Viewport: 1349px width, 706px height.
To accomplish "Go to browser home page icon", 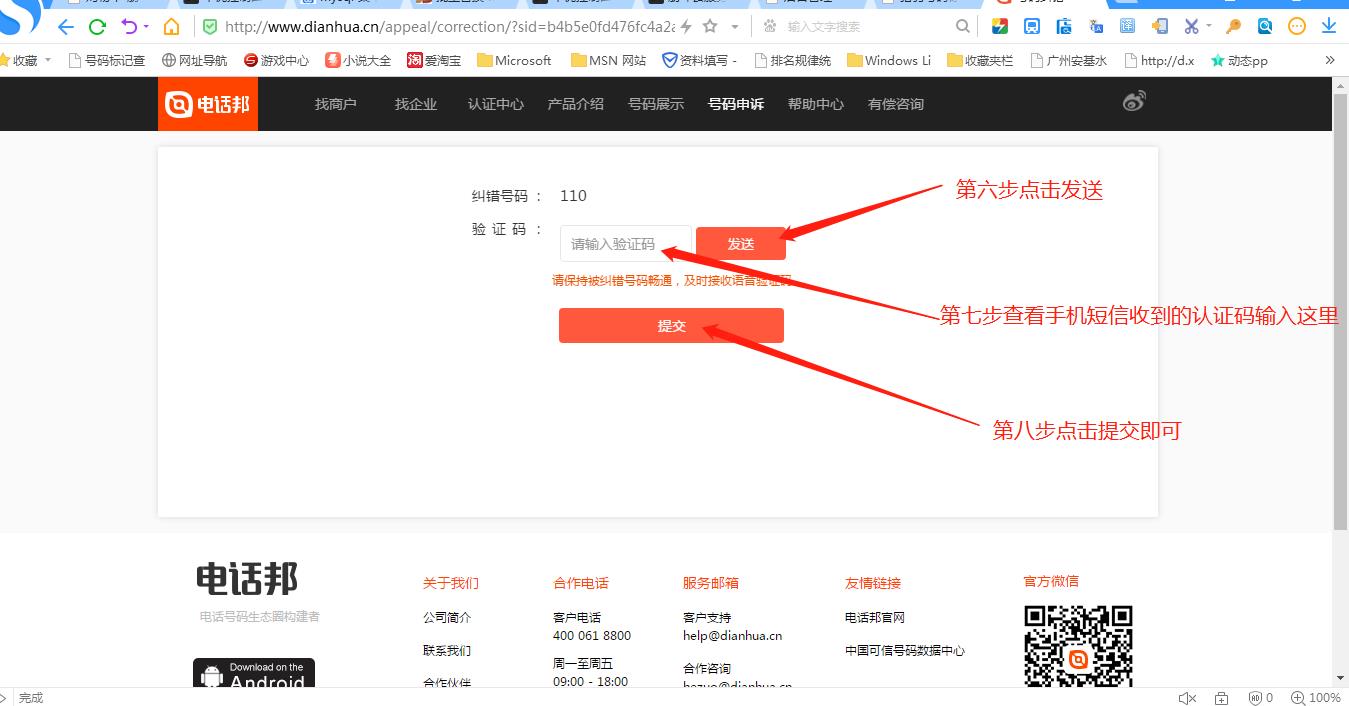I will [172, 27].
